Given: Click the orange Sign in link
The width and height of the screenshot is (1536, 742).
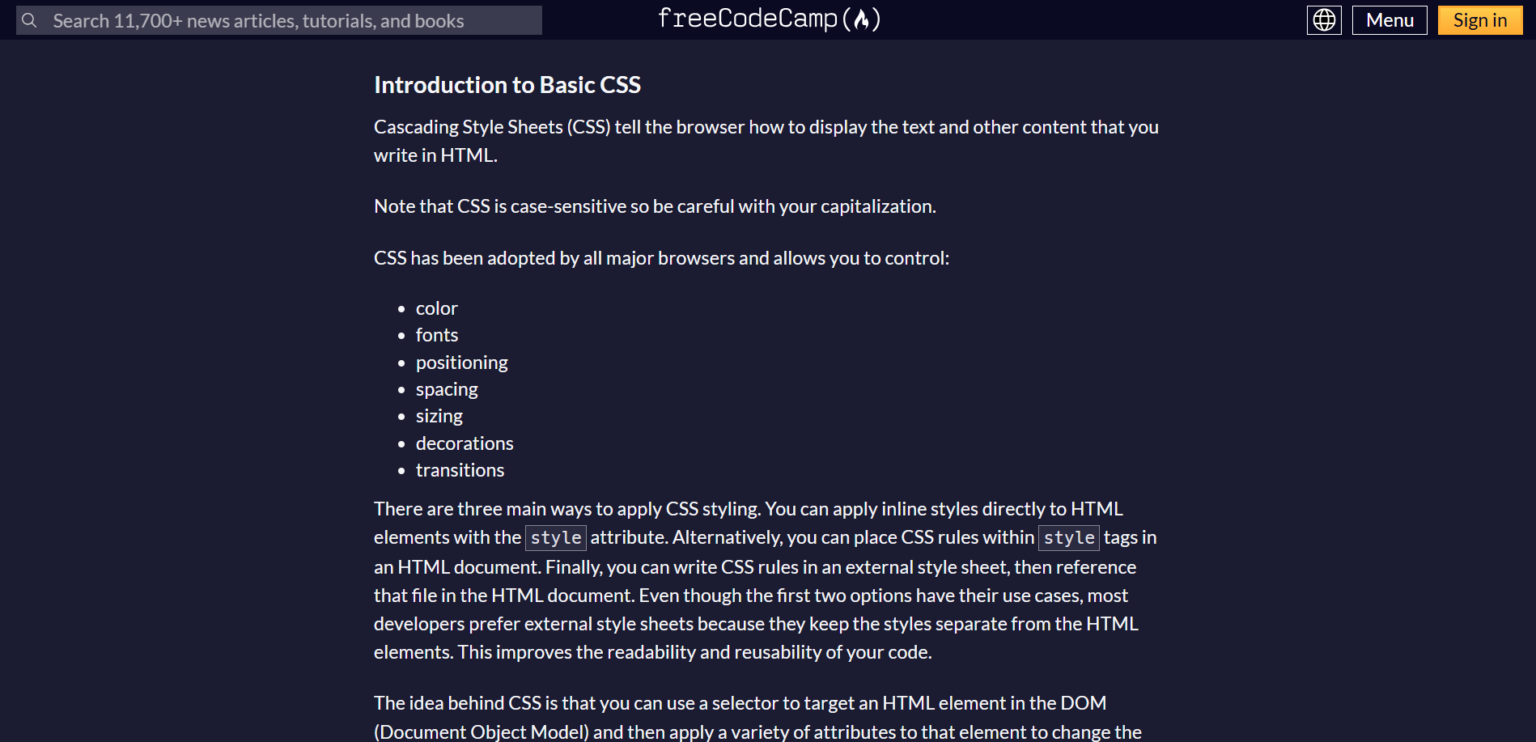Looking at the screenshot, I should click(1479, 19).
